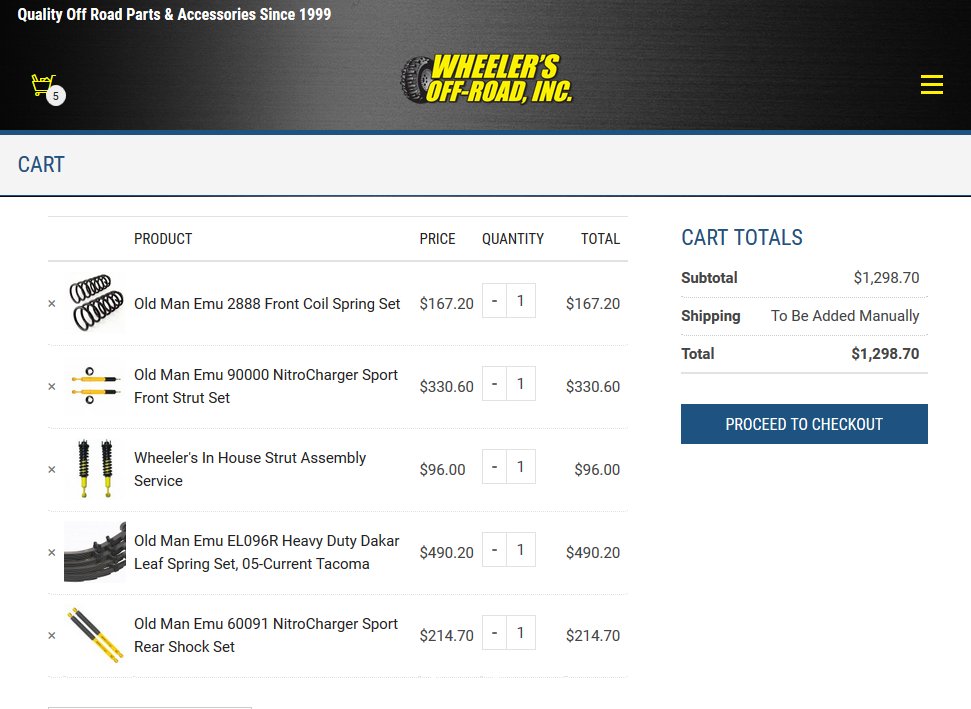Remove the 60091 NitroCharger Rear Shock Set
The image size is (971, 709).
pos(52,635)
